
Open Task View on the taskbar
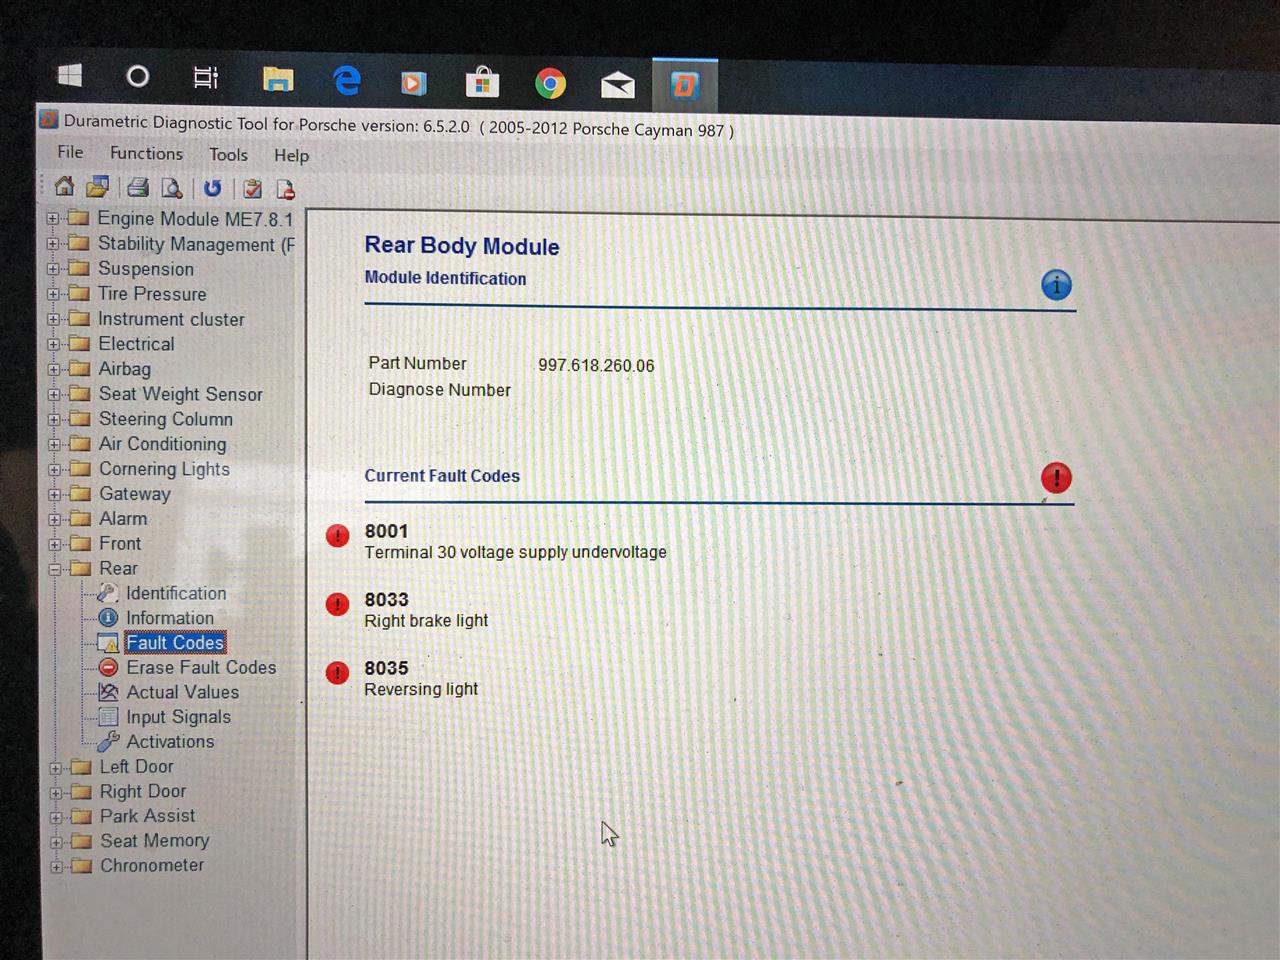[x=206, y=78]
